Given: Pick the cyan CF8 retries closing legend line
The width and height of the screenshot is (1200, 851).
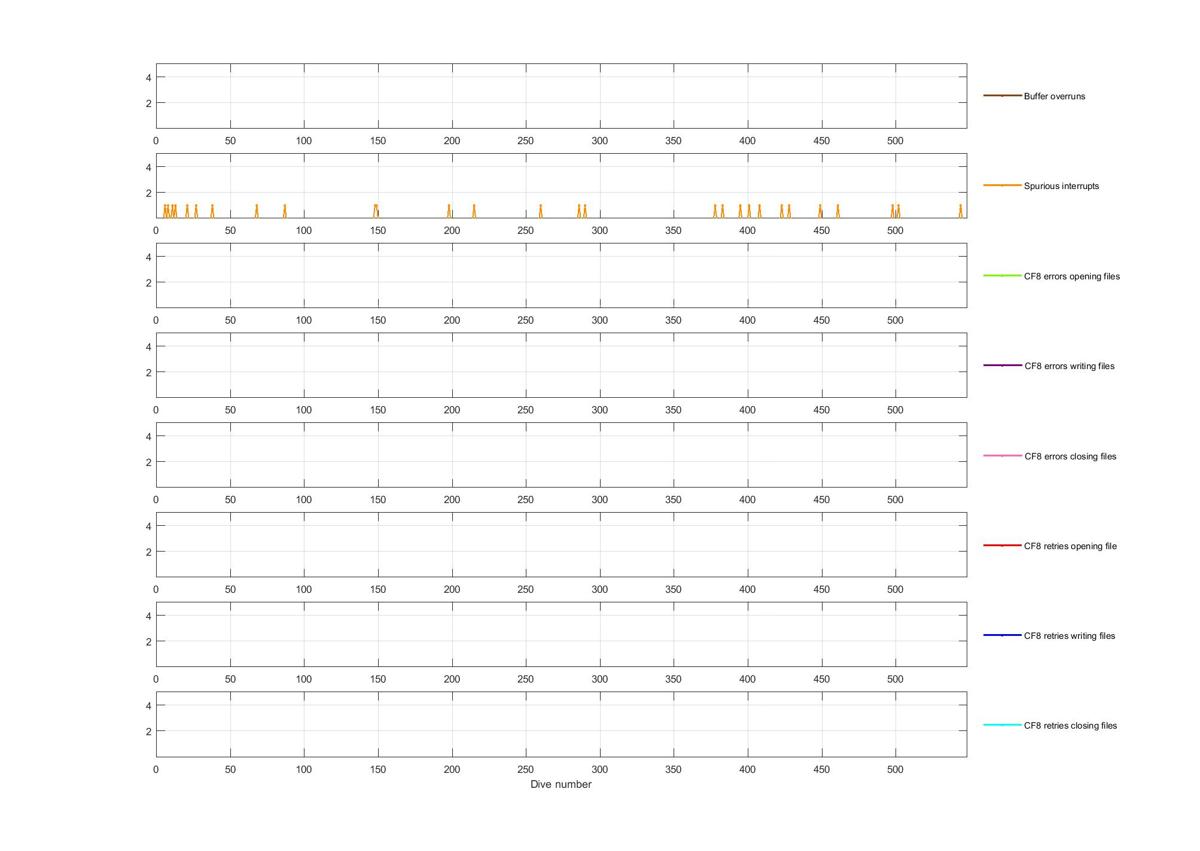Looking at the screenshot, I should (1002, 726).
